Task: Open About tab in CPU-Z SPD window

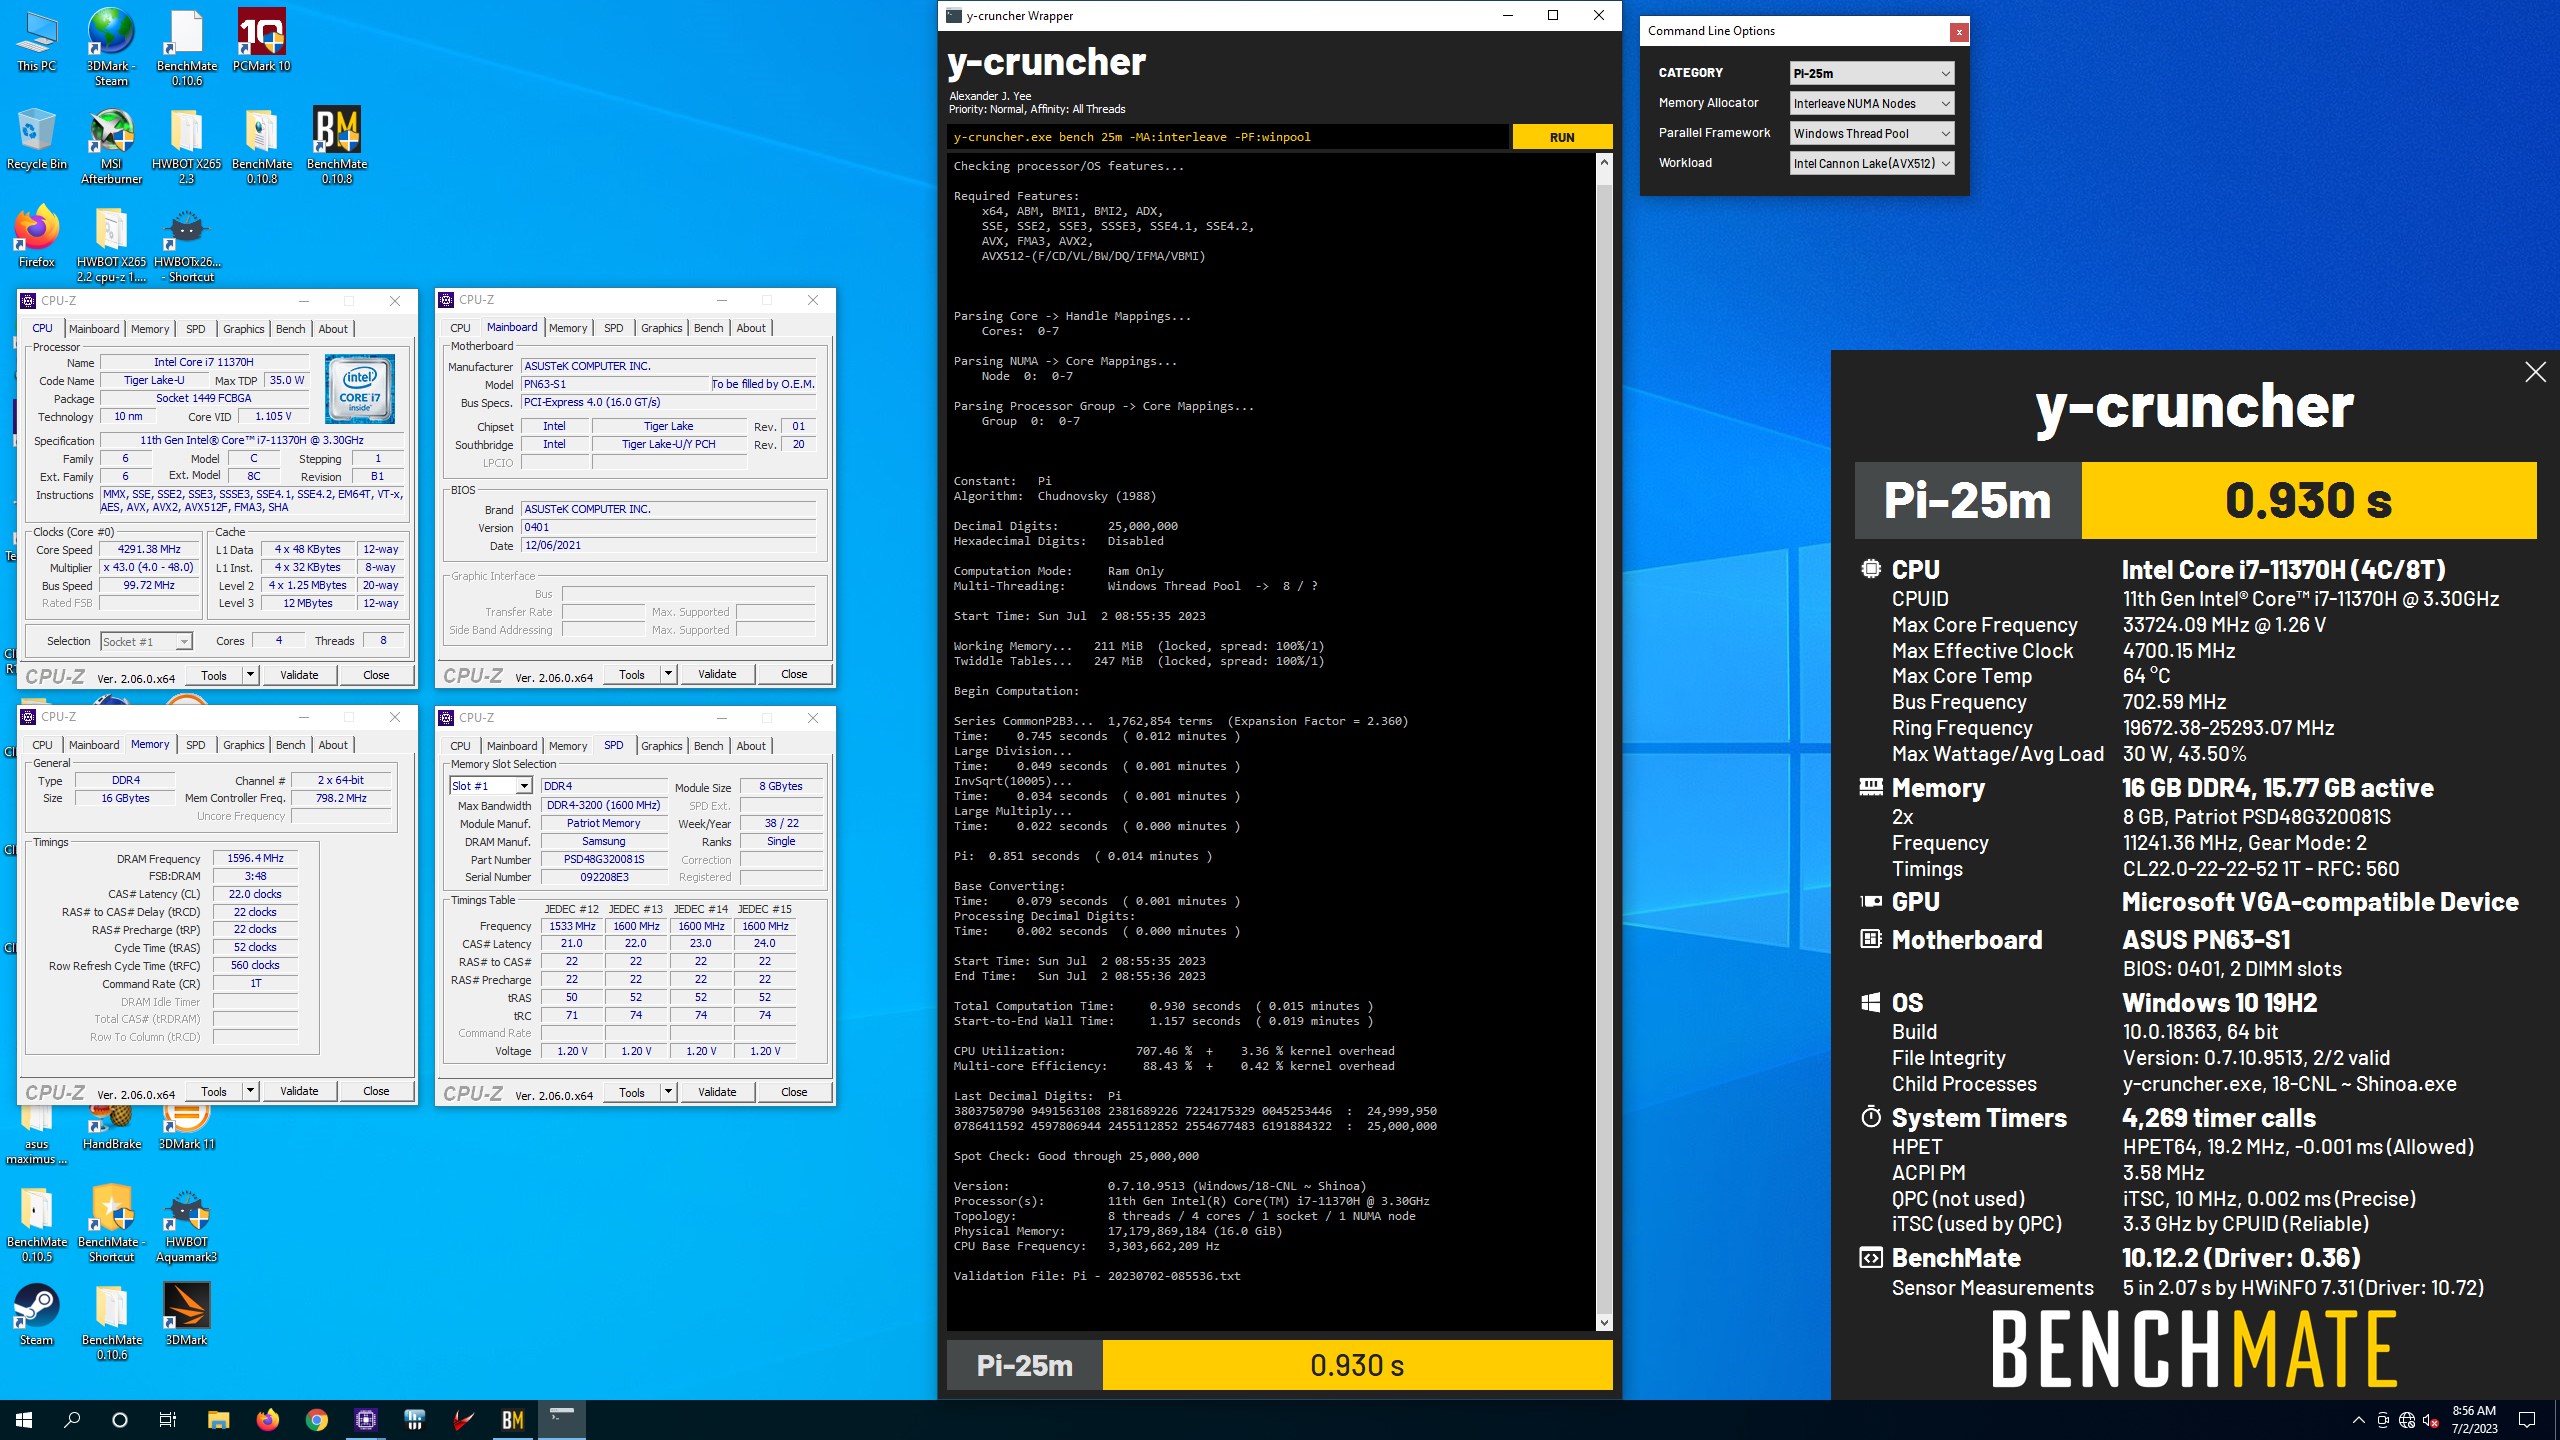Action: coord(751,746)
